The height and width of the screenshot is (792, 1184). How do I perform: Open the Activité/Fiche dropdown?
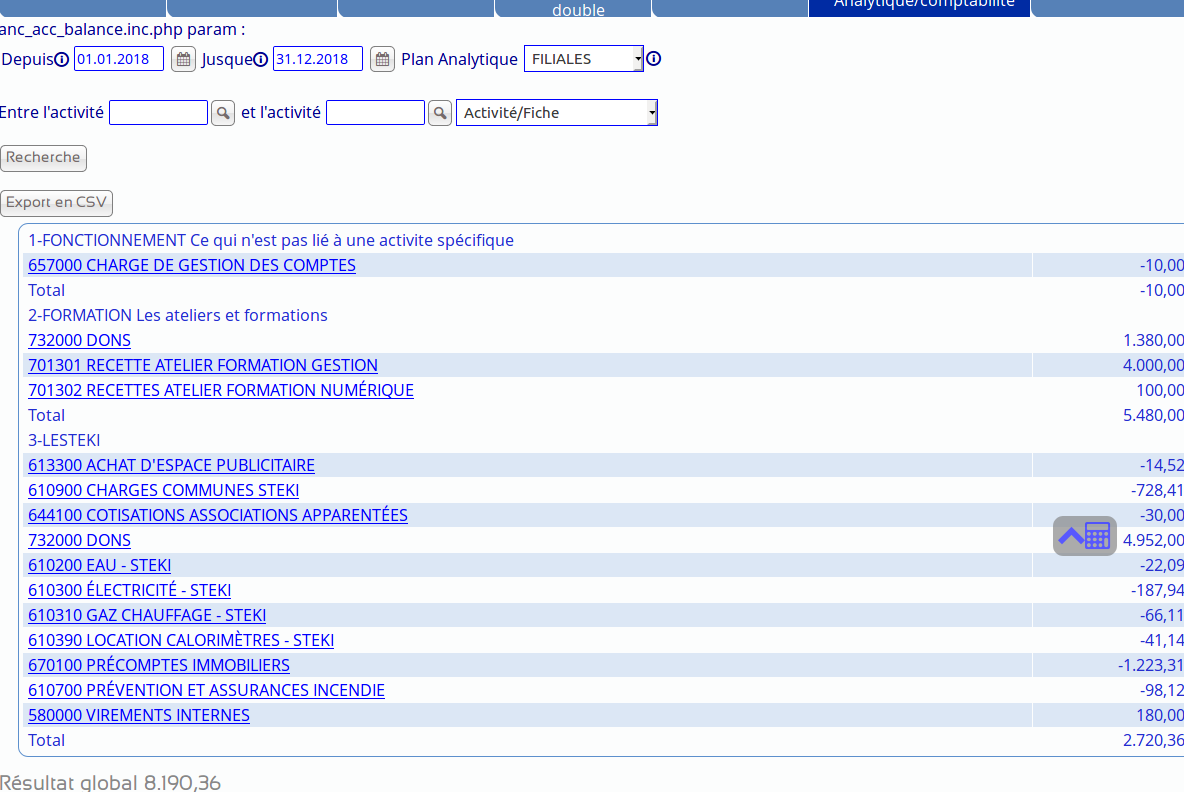point(557,113)
